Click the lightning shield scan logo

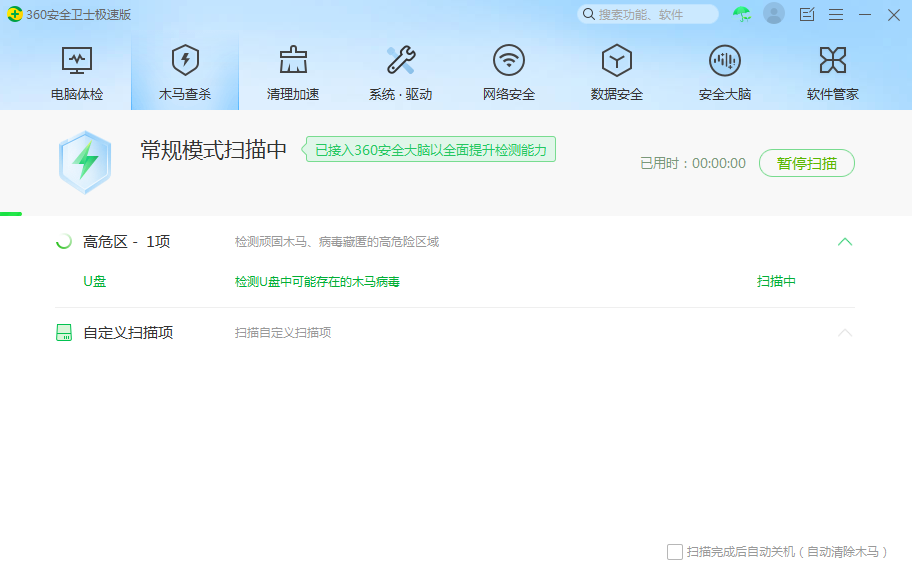85,162
